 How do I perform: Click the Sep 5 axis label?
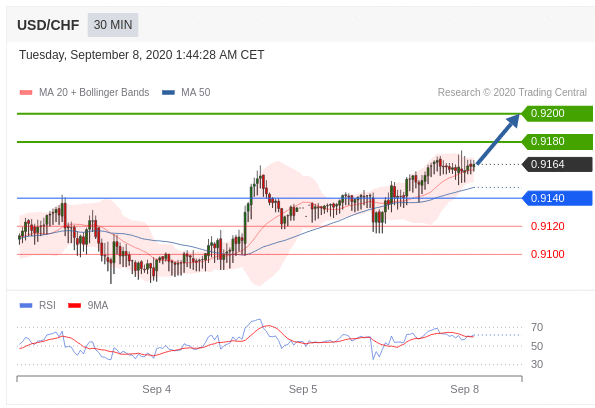pos(303,389)
